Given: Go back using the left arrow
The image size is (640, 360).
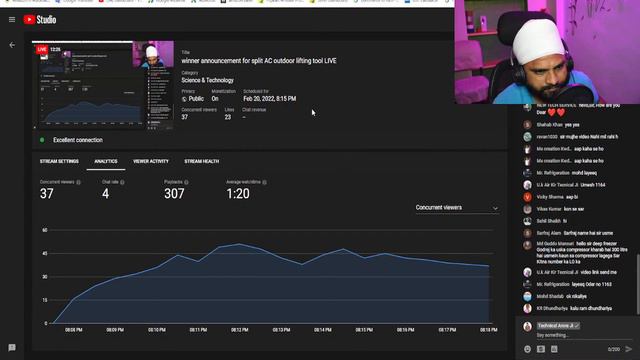Looking at the screenshot, I should 12,45.
